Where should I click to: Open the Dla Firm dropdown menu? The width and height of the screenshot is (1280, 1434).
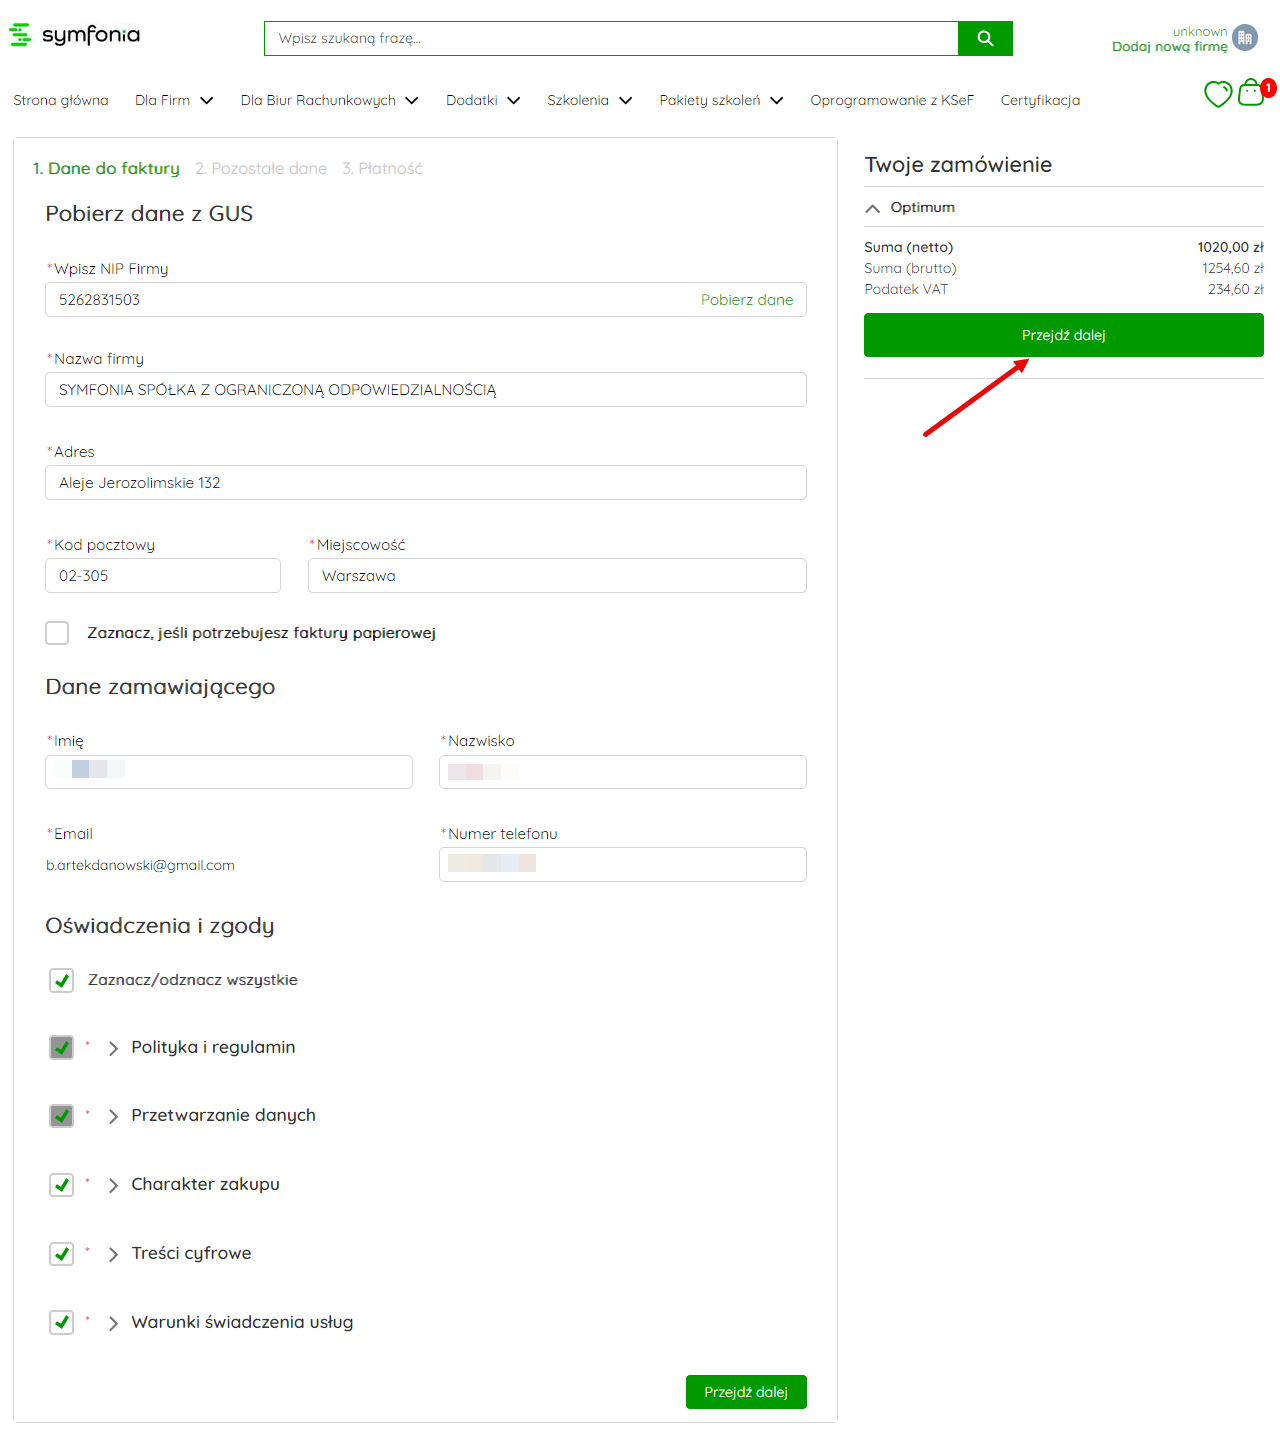click(174, 100)
